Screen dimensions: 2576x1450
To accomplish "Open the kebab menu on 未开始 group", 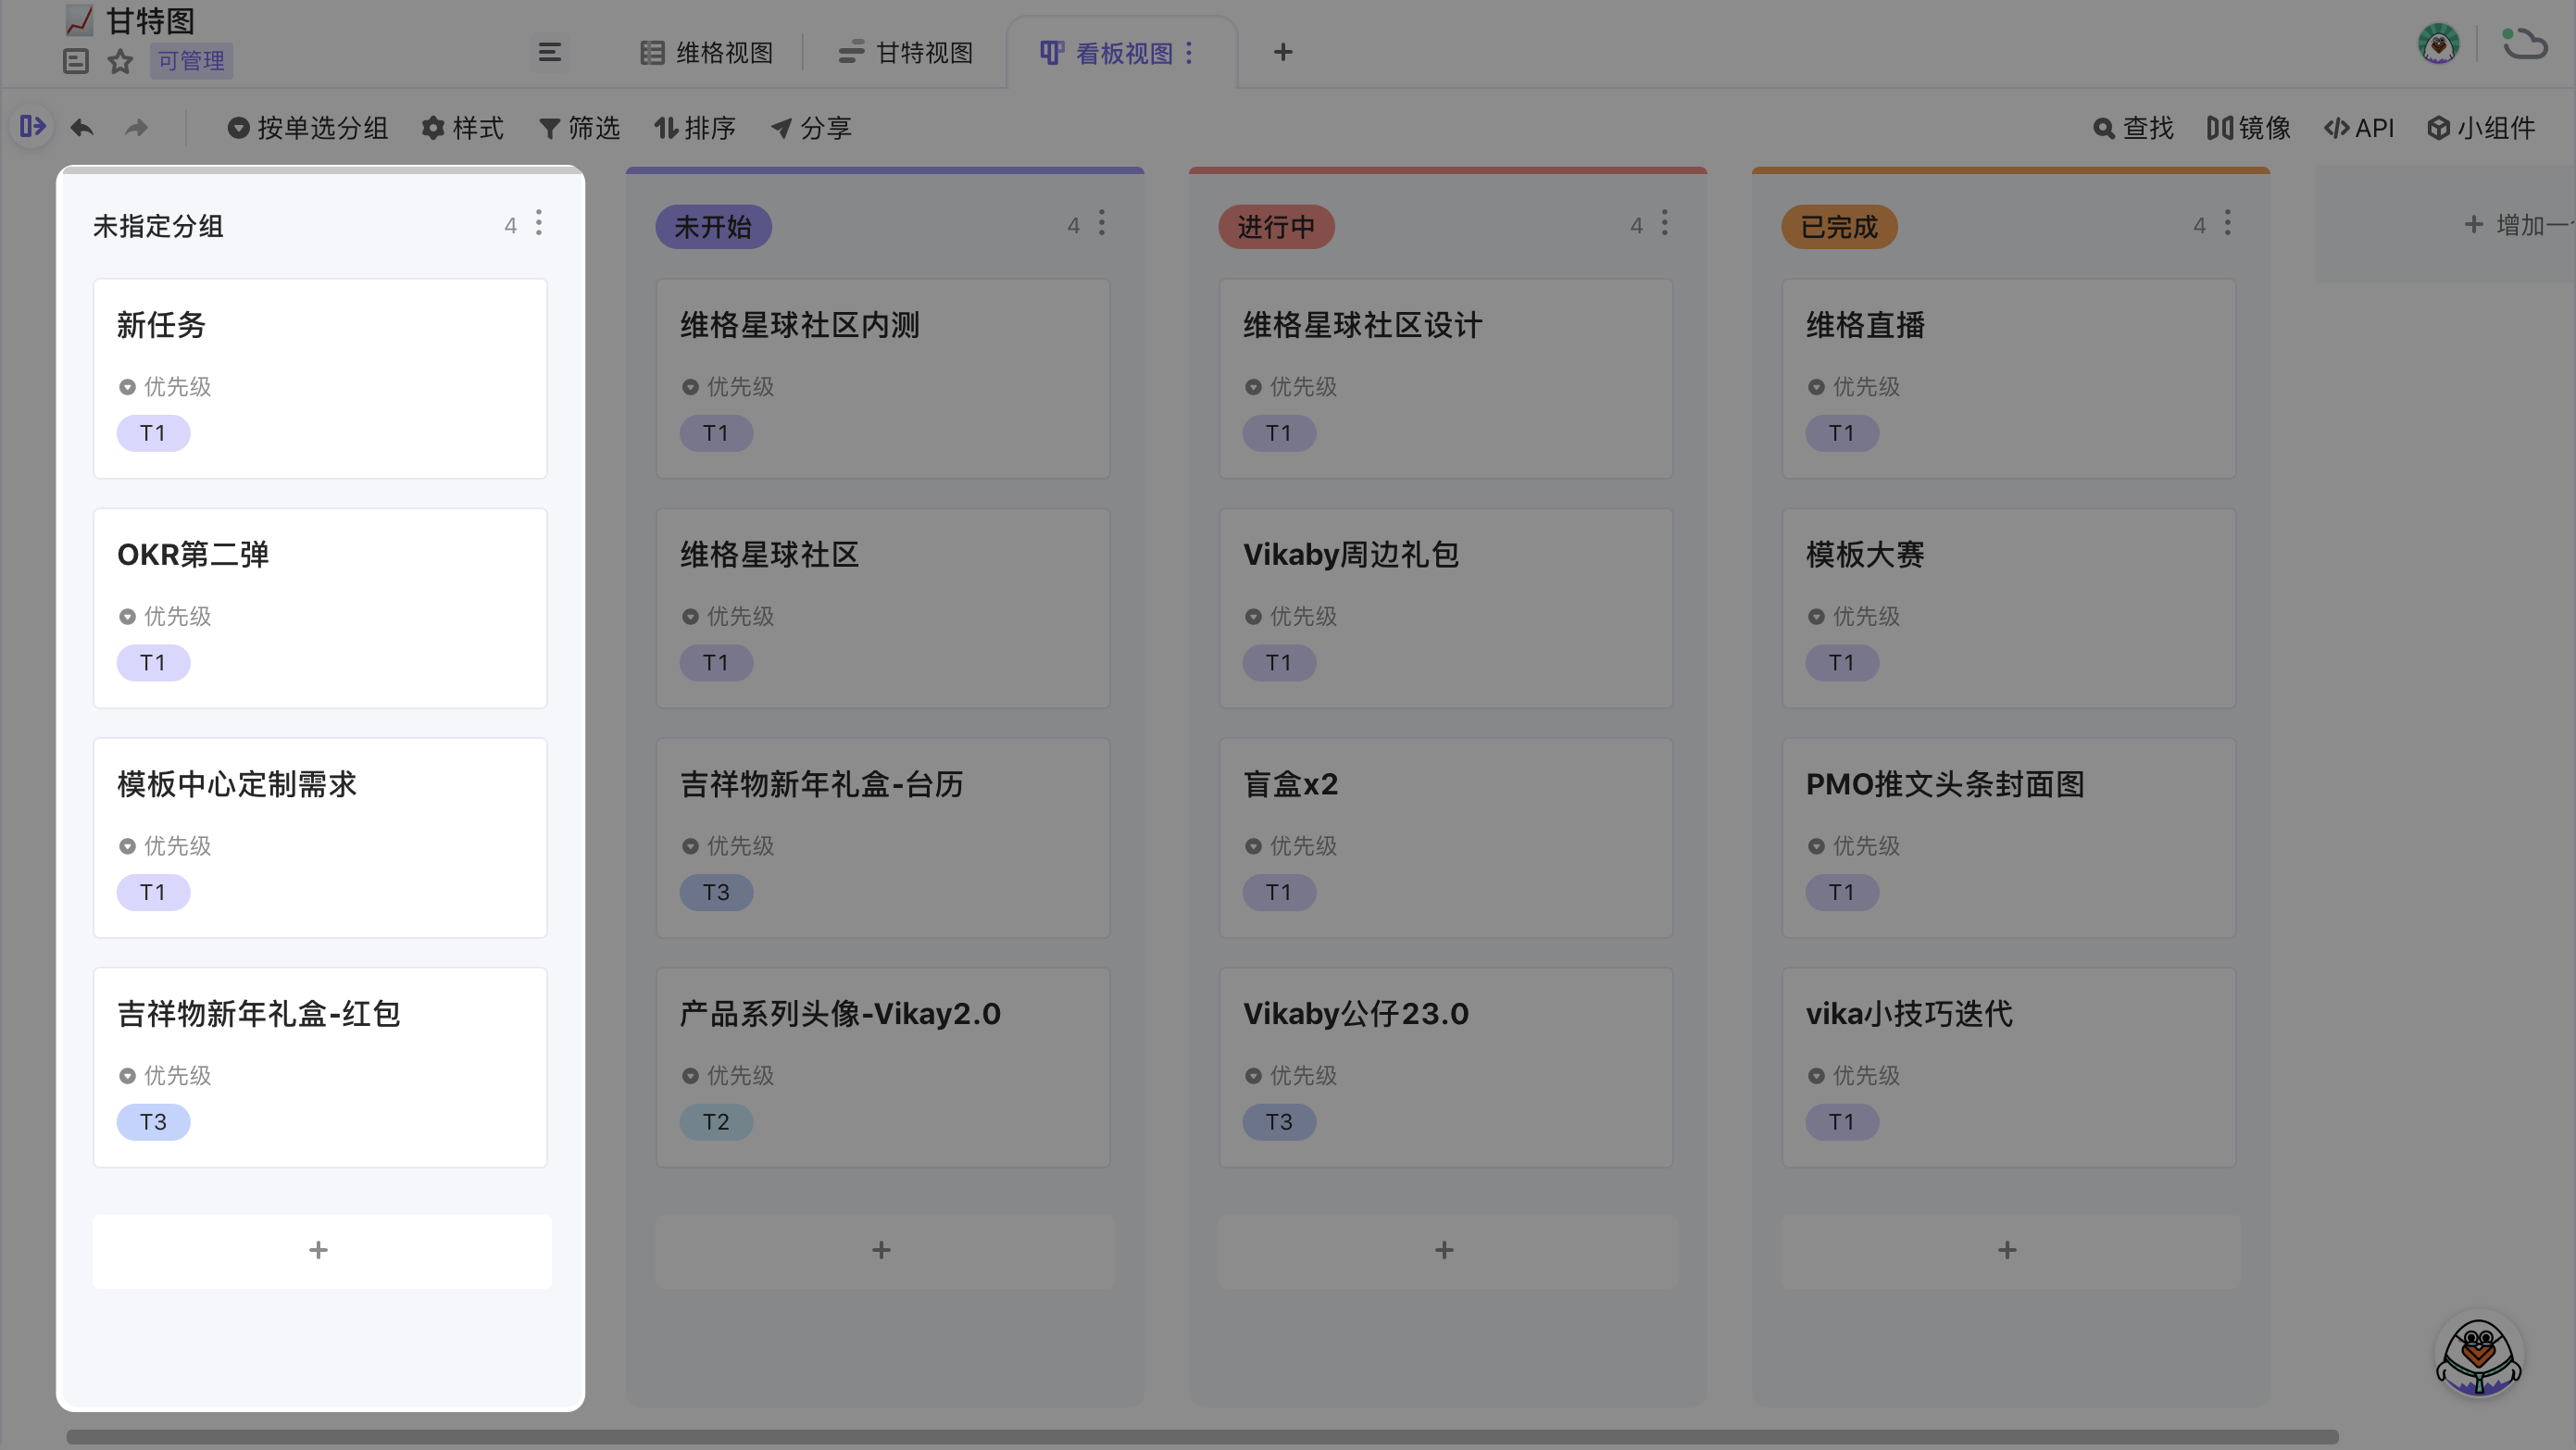I will coord(1101,222).
